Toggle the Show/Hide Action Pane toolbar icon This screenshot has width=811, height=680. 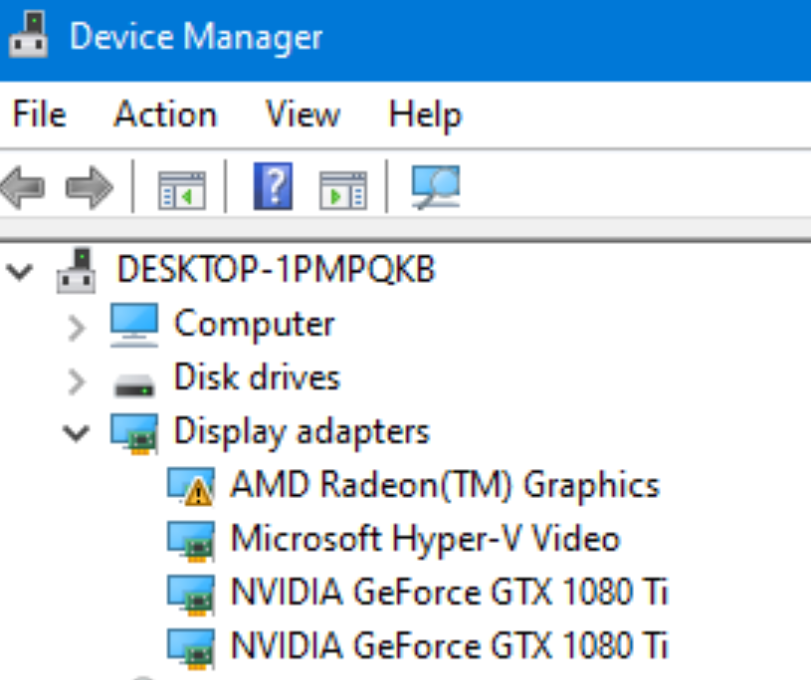342,187
